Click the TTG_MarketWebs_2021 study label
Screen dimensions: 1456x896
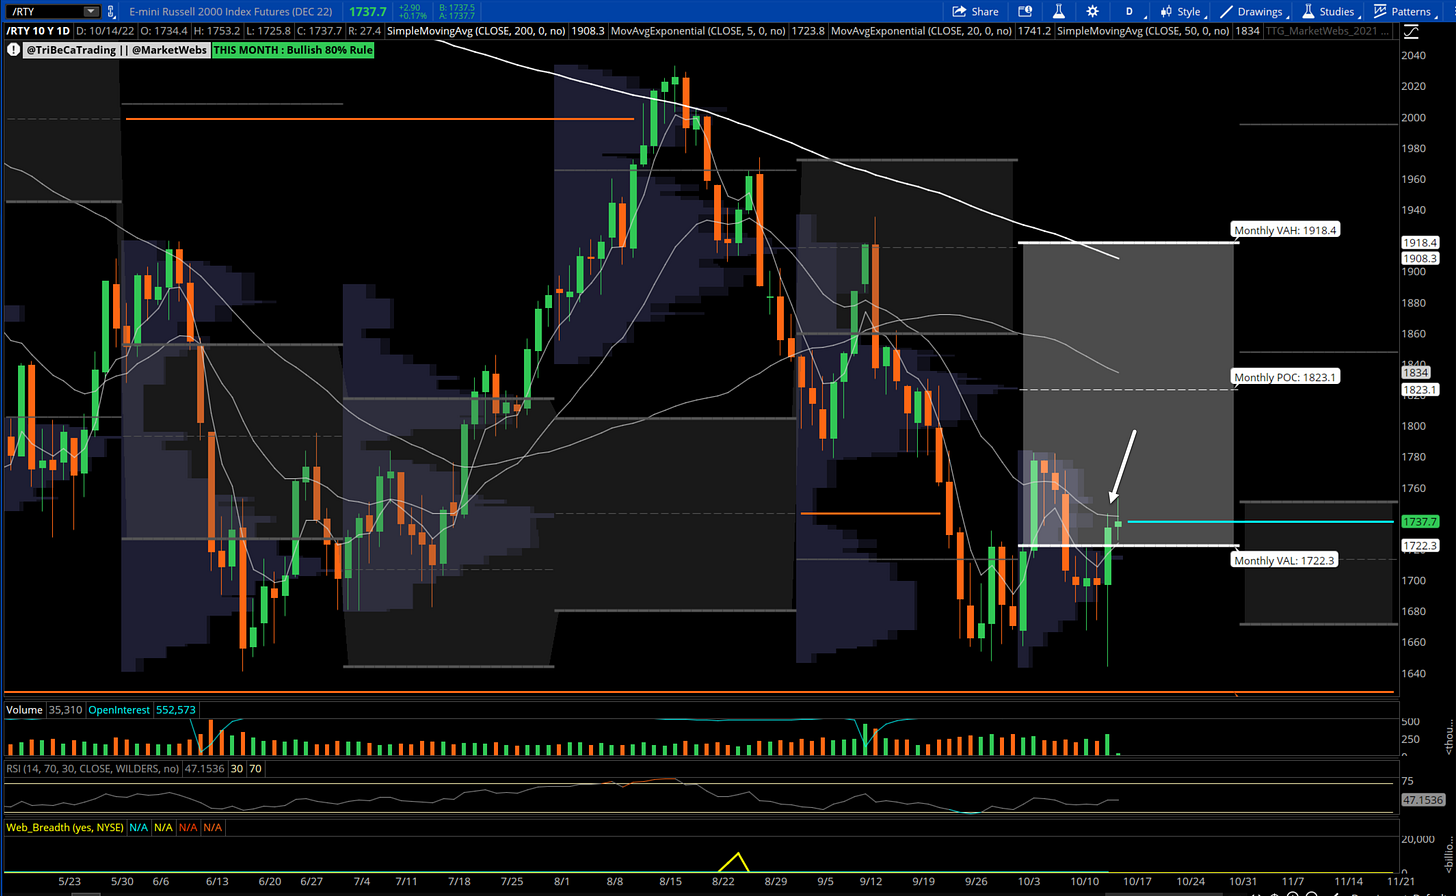pos(1330,31)
